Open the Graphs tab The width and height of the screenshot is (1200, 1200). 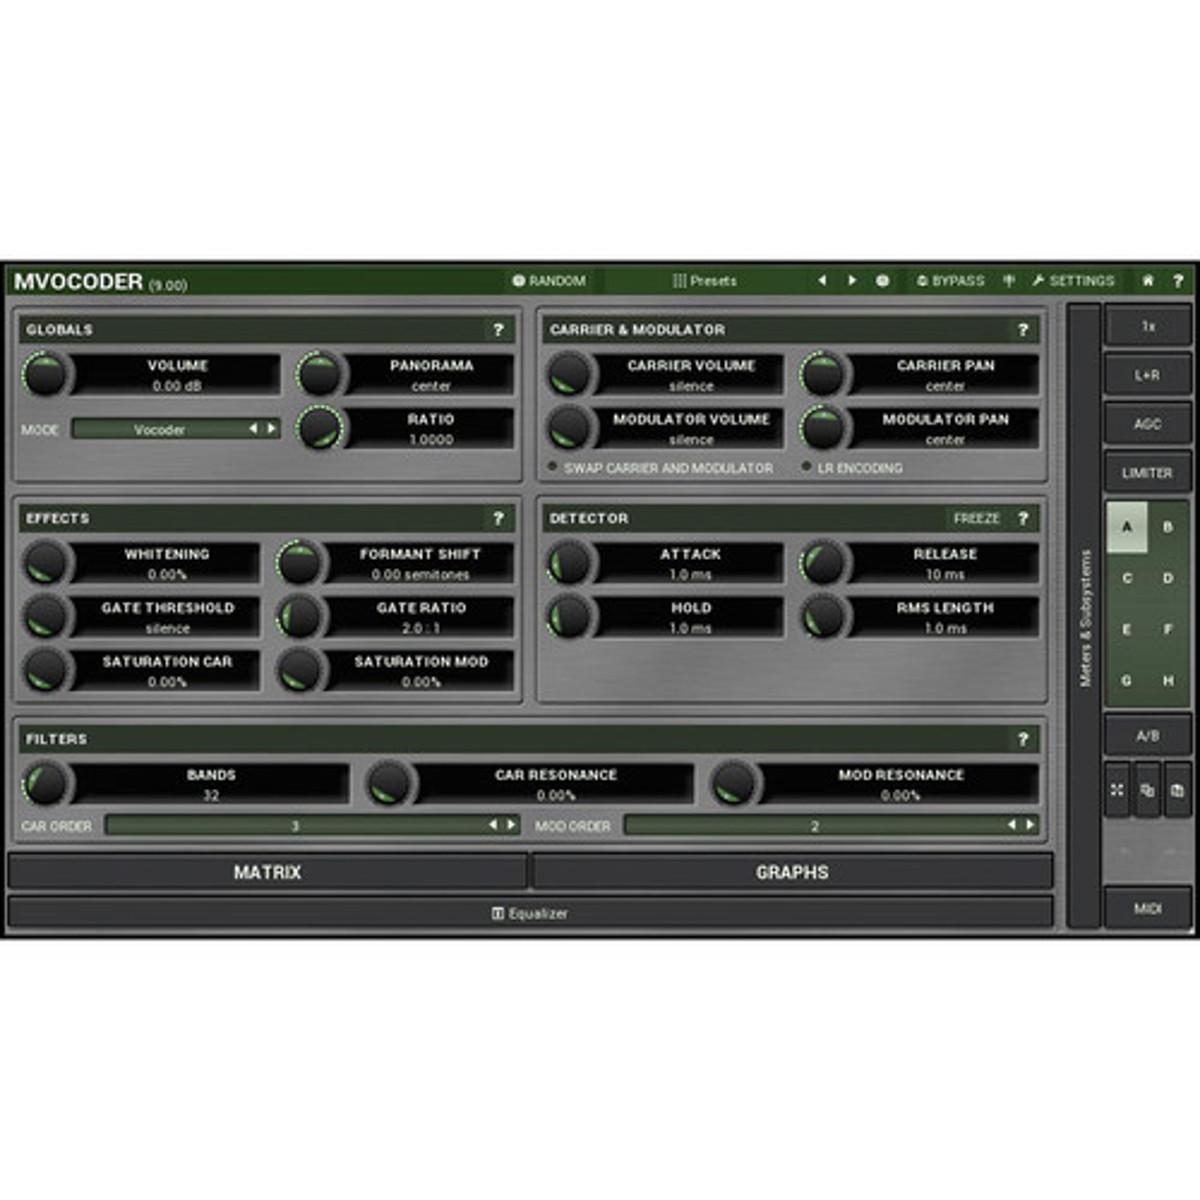[x=792, y=872]
